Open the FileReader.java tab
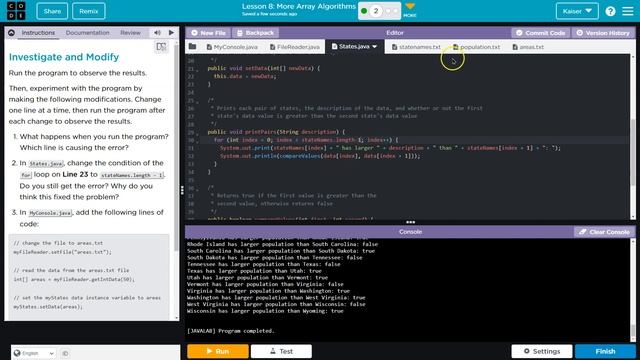 (295, 47)
